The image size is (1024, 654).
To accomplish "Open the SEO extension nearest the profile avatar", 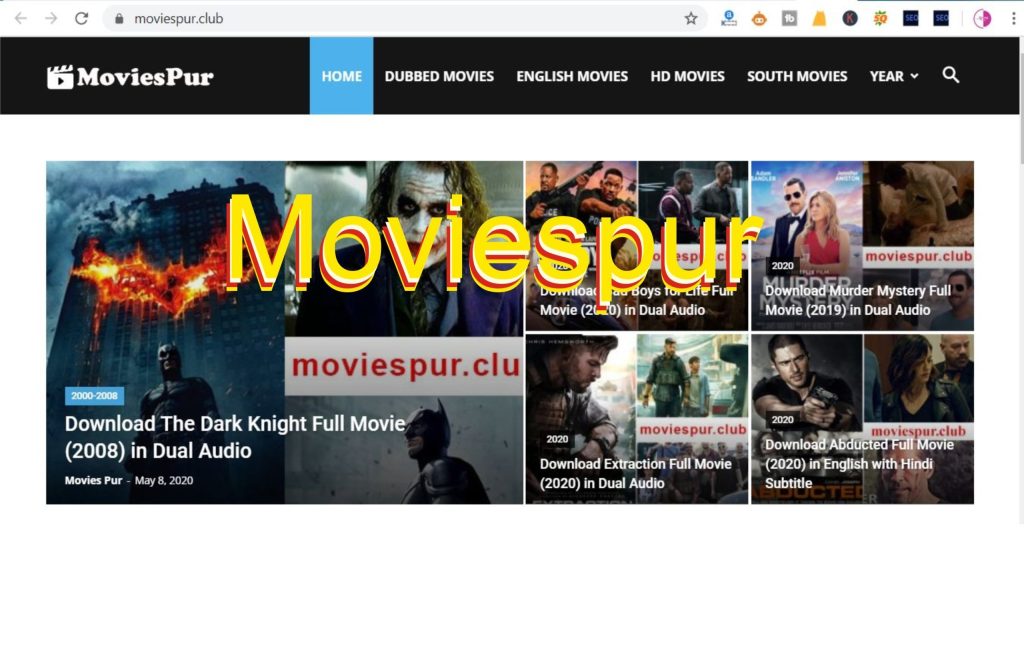I will (x=941, y=18).
